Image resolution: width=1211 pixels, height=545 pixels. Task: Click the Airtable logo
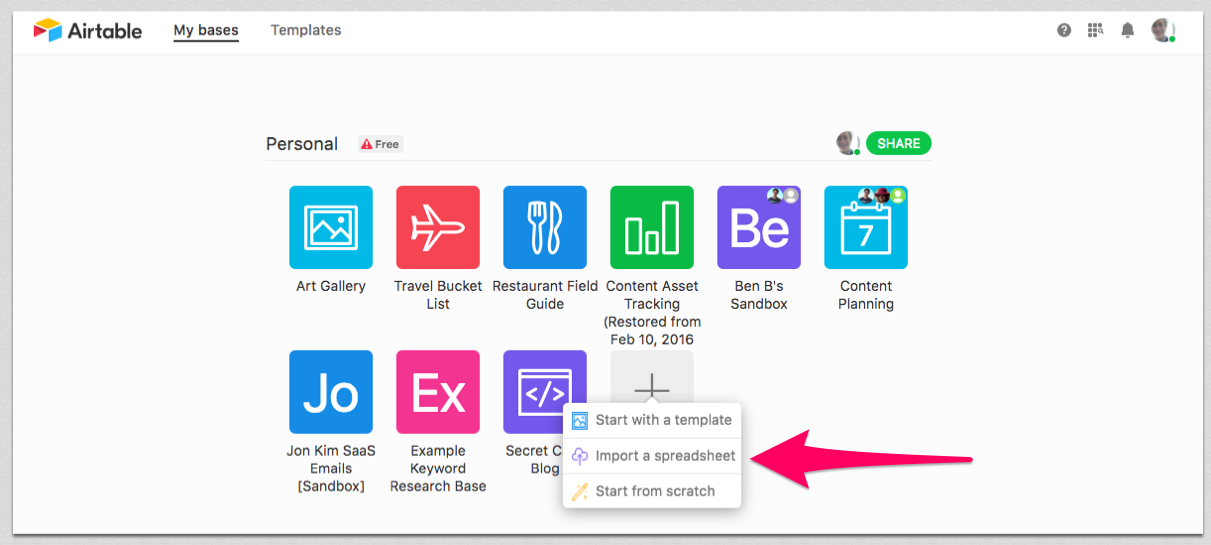coord(87,30)
